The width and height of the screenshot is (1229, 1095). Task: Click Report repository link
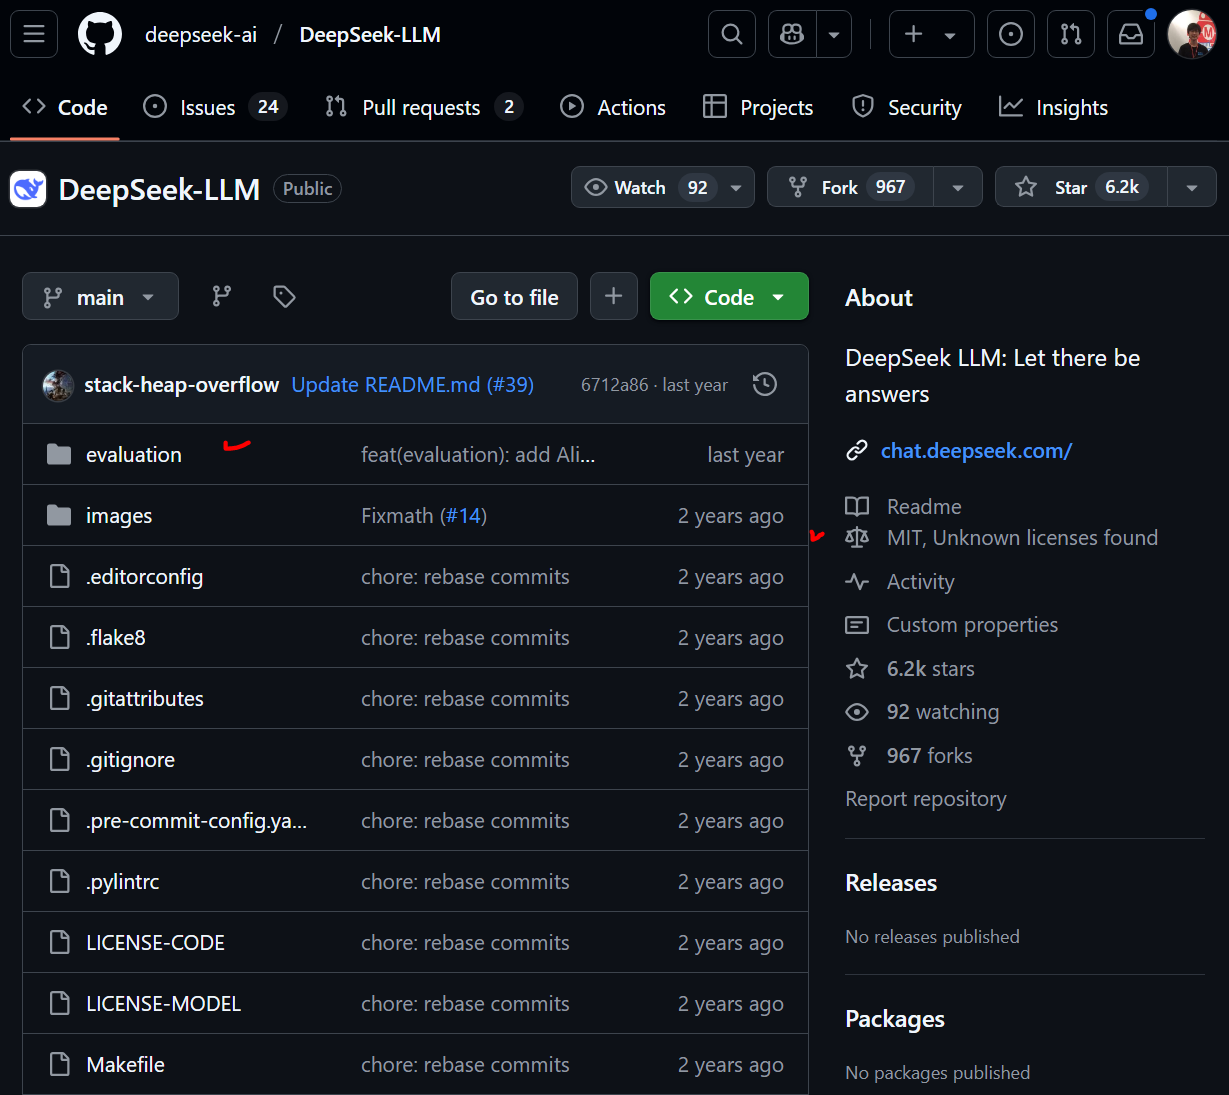coord(926,799)
